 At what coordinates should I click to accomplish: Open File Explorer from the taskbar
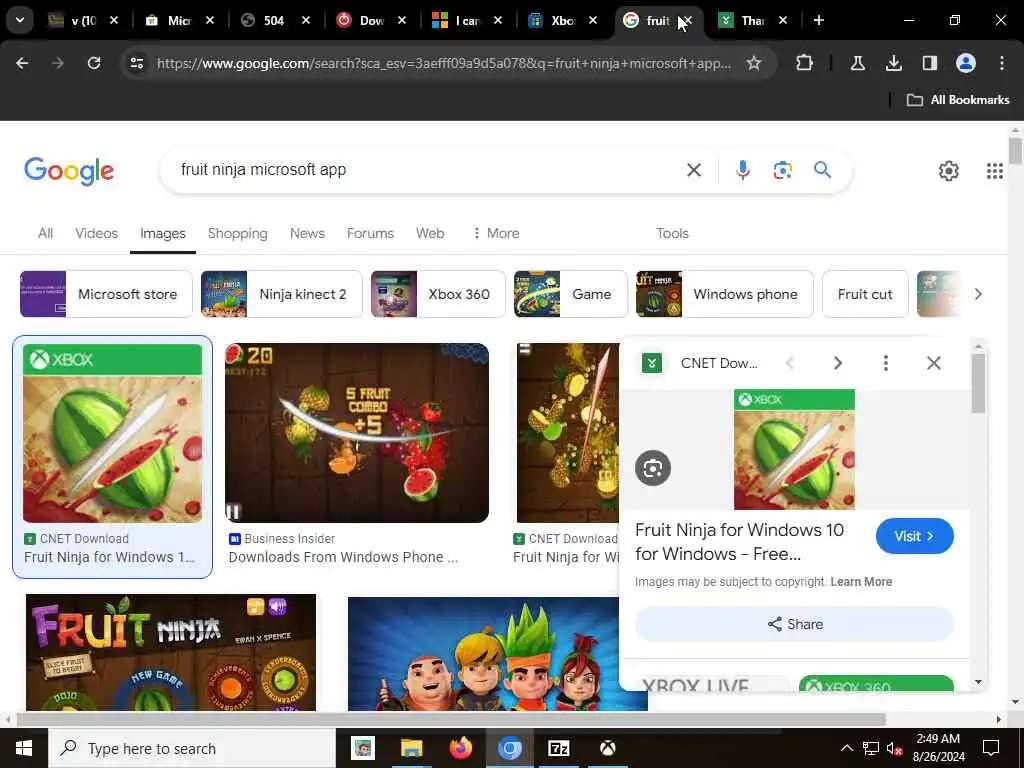click(411, 748)
